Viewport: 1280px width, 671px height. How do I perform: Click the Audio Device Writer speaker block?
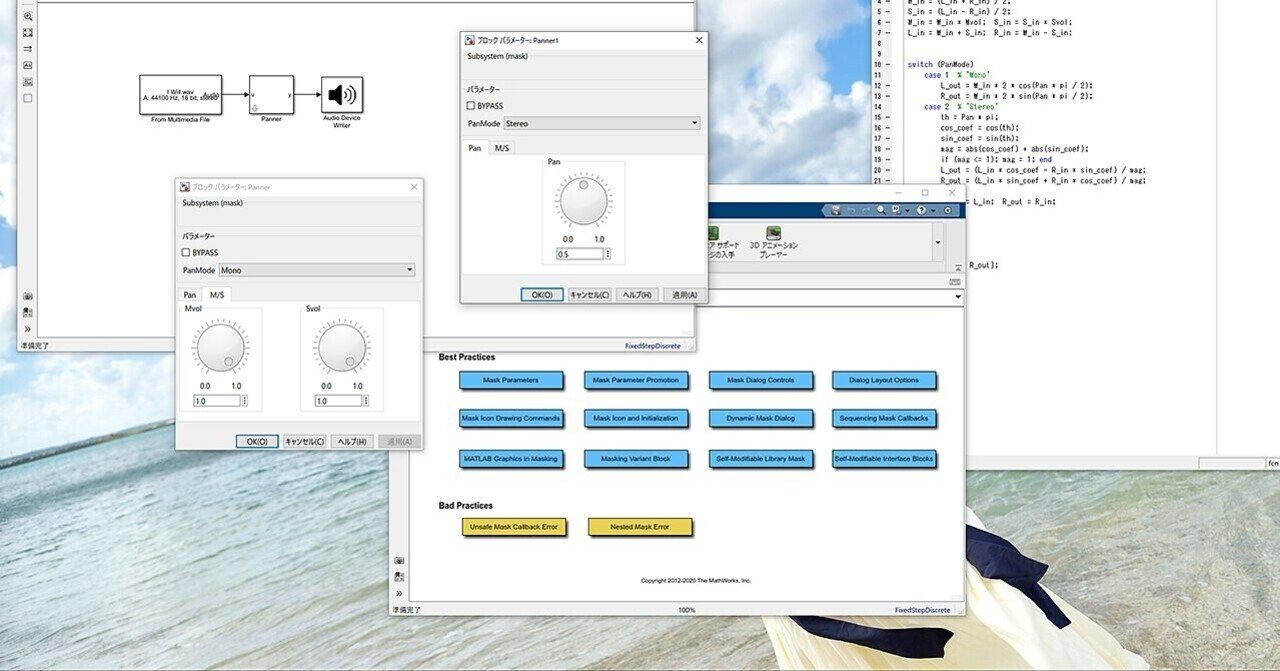tap(340, 96)
